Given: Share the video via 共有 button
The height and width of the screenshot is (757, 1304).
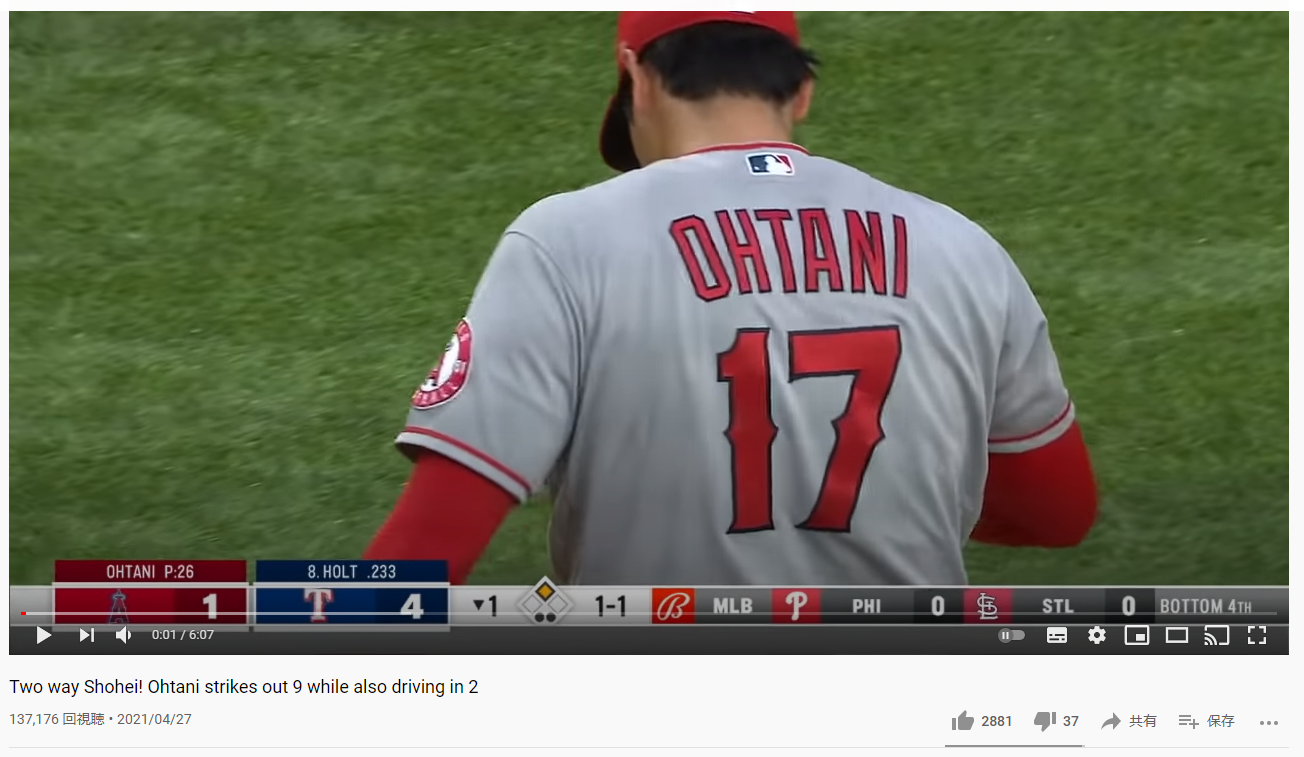Looking at the screenshot, I should pyautogui.click(x=1129, y=721).
